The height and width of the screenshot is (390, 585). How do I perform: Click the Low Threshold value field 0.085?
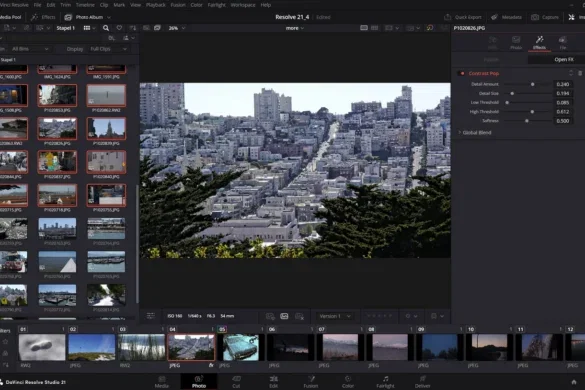pos(563,103)
